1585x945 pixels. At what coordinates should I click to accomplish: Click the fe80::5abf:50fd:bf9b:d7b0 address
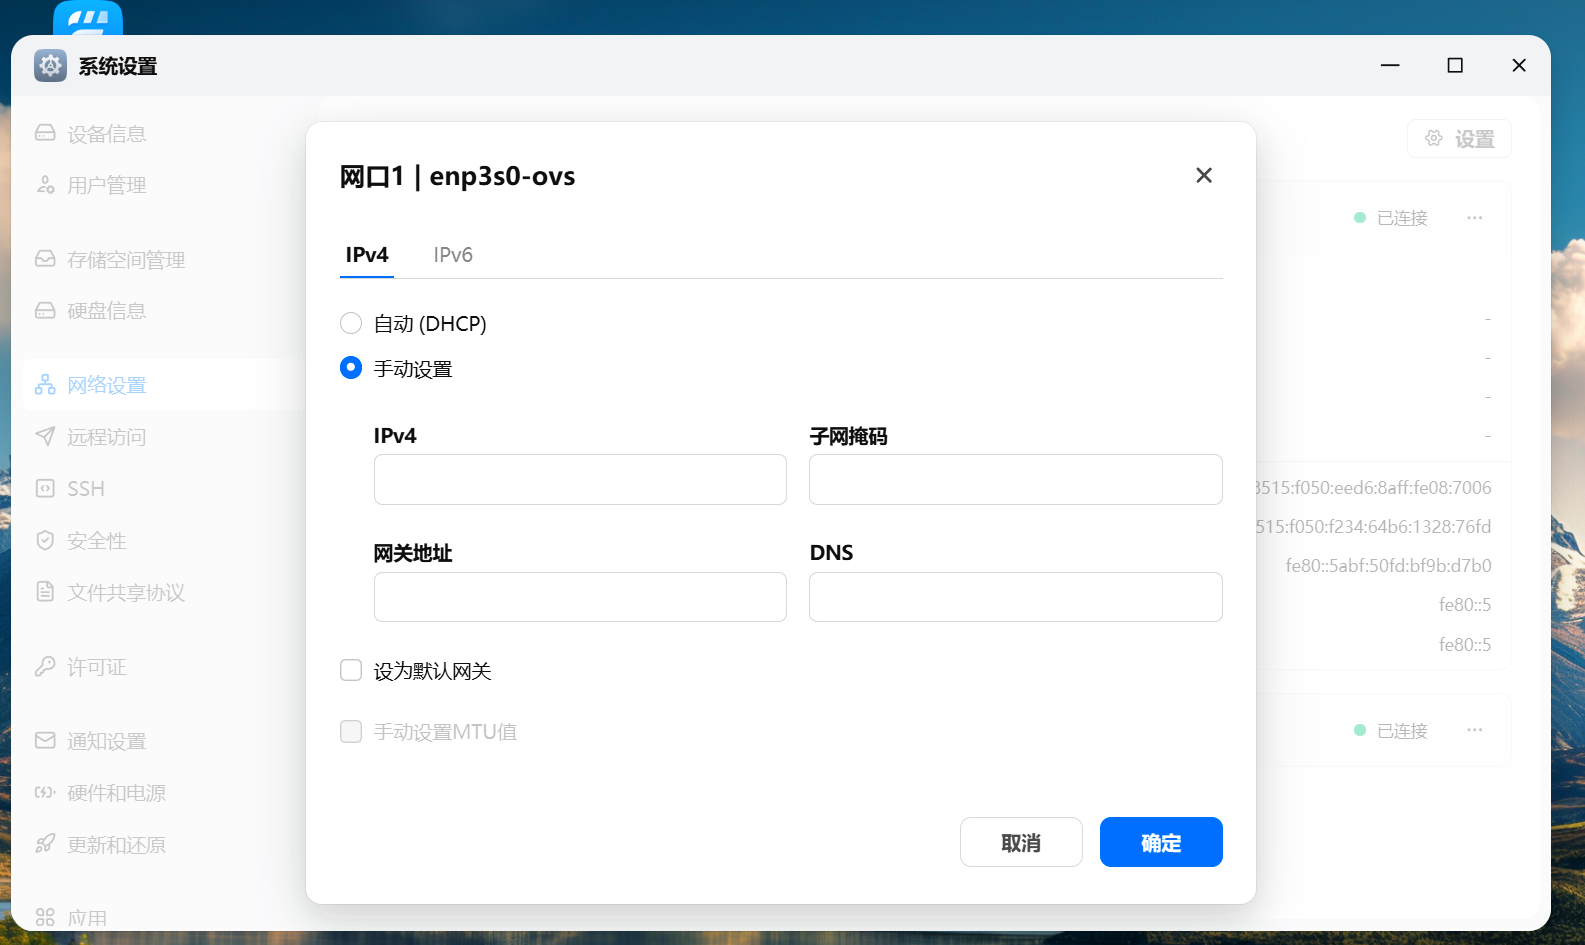[1388, 566]
